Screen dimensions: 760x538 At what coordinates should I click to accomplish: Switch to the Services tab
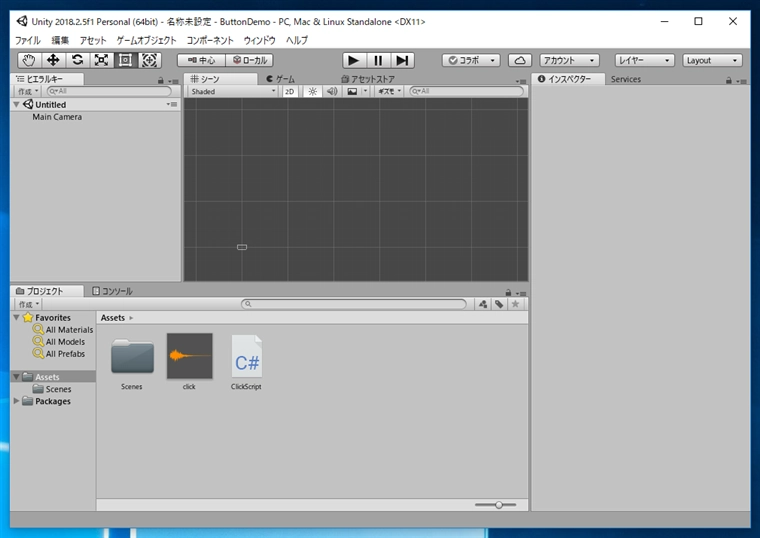(626, 79)
